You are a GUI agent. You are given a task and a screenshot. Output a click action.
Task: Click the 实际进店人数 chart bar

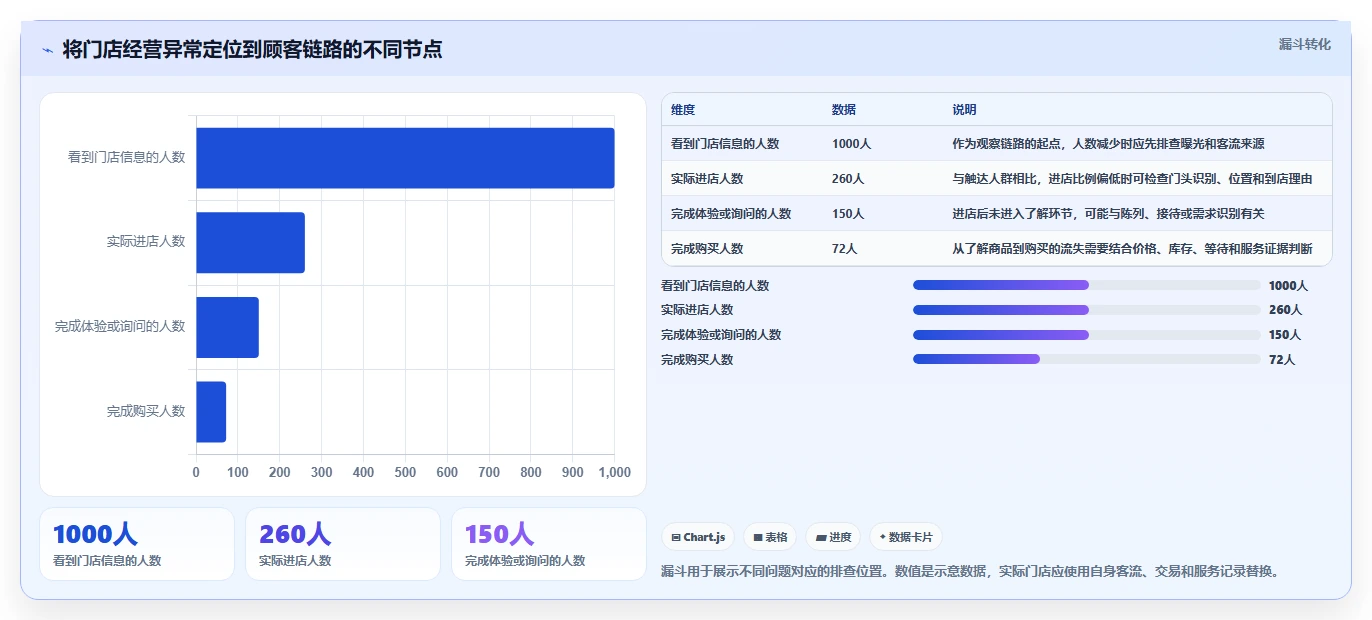(250, 242)
